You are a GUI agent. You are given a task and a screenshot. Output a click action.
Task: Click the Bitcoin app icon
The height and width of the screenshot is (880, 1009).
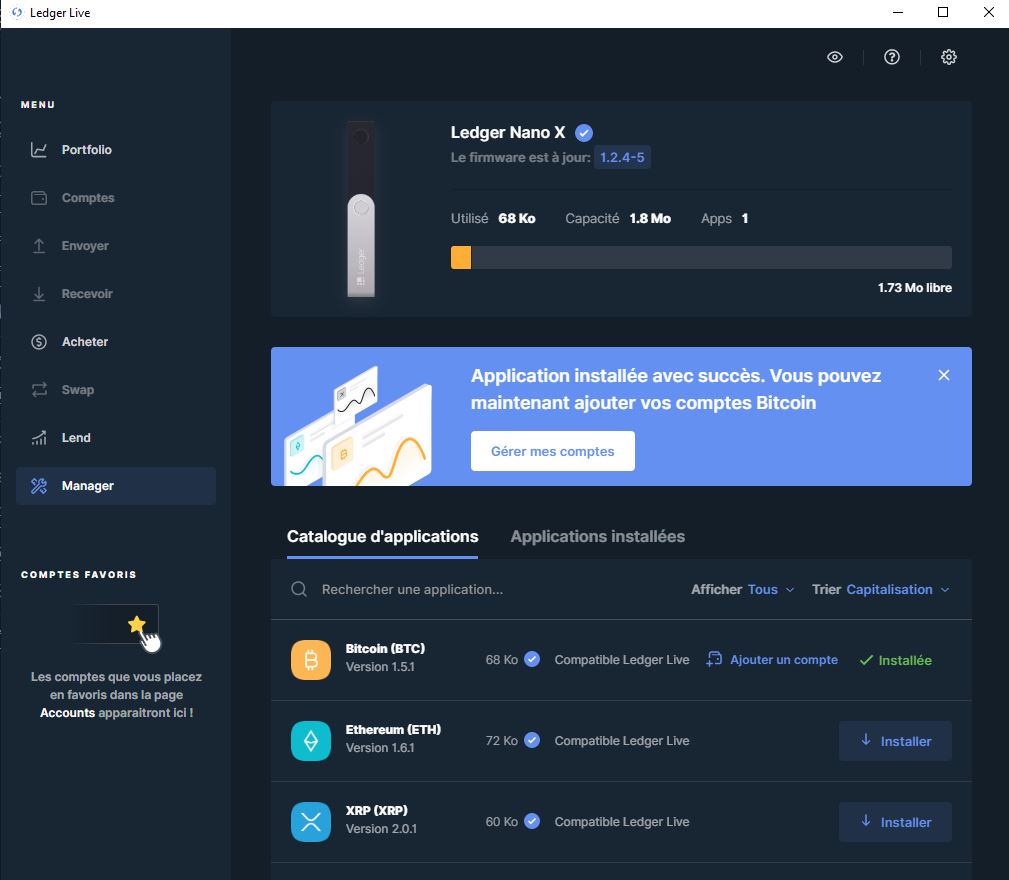(311, 660)
